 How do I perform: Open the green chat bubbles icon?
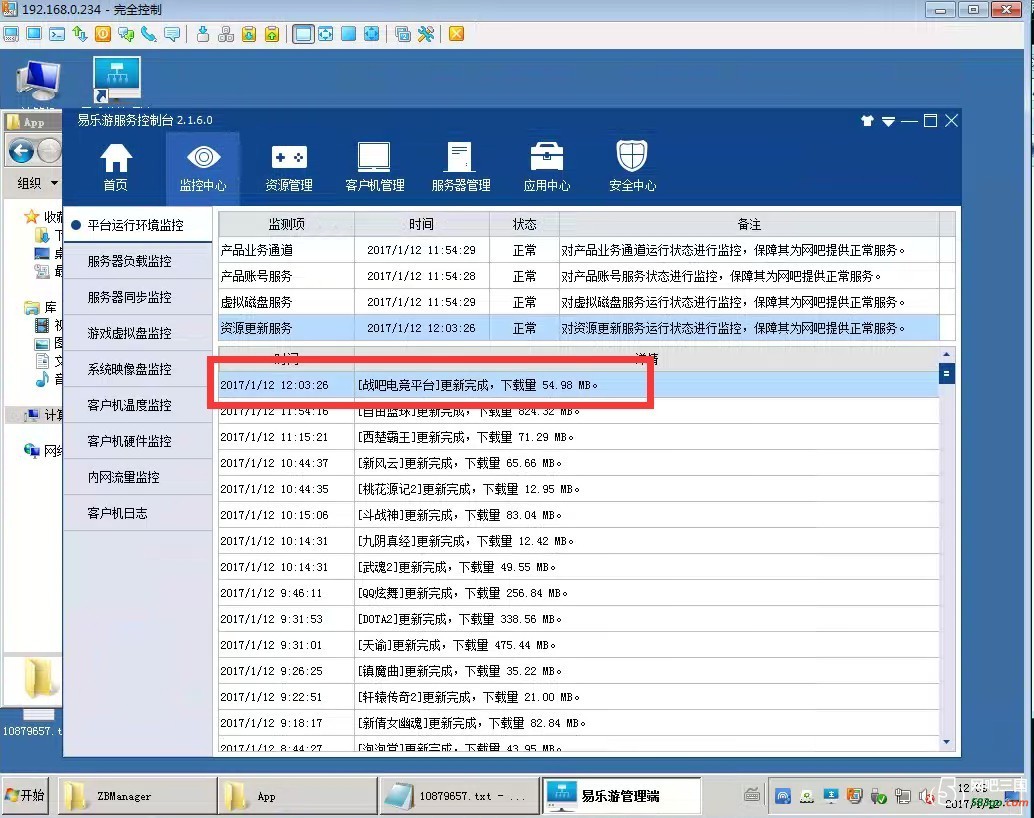tap(126, 34)
